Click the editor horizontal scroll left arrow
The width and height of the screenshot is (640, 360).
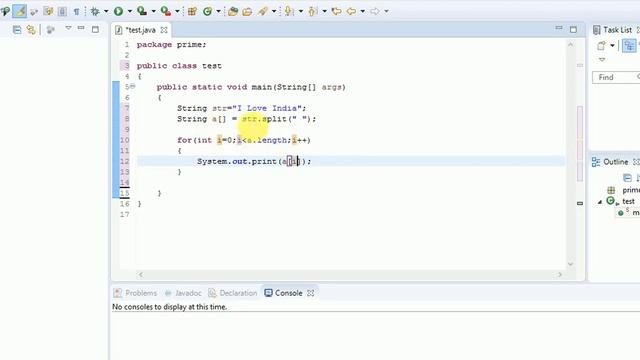click(x=141, y=275)
